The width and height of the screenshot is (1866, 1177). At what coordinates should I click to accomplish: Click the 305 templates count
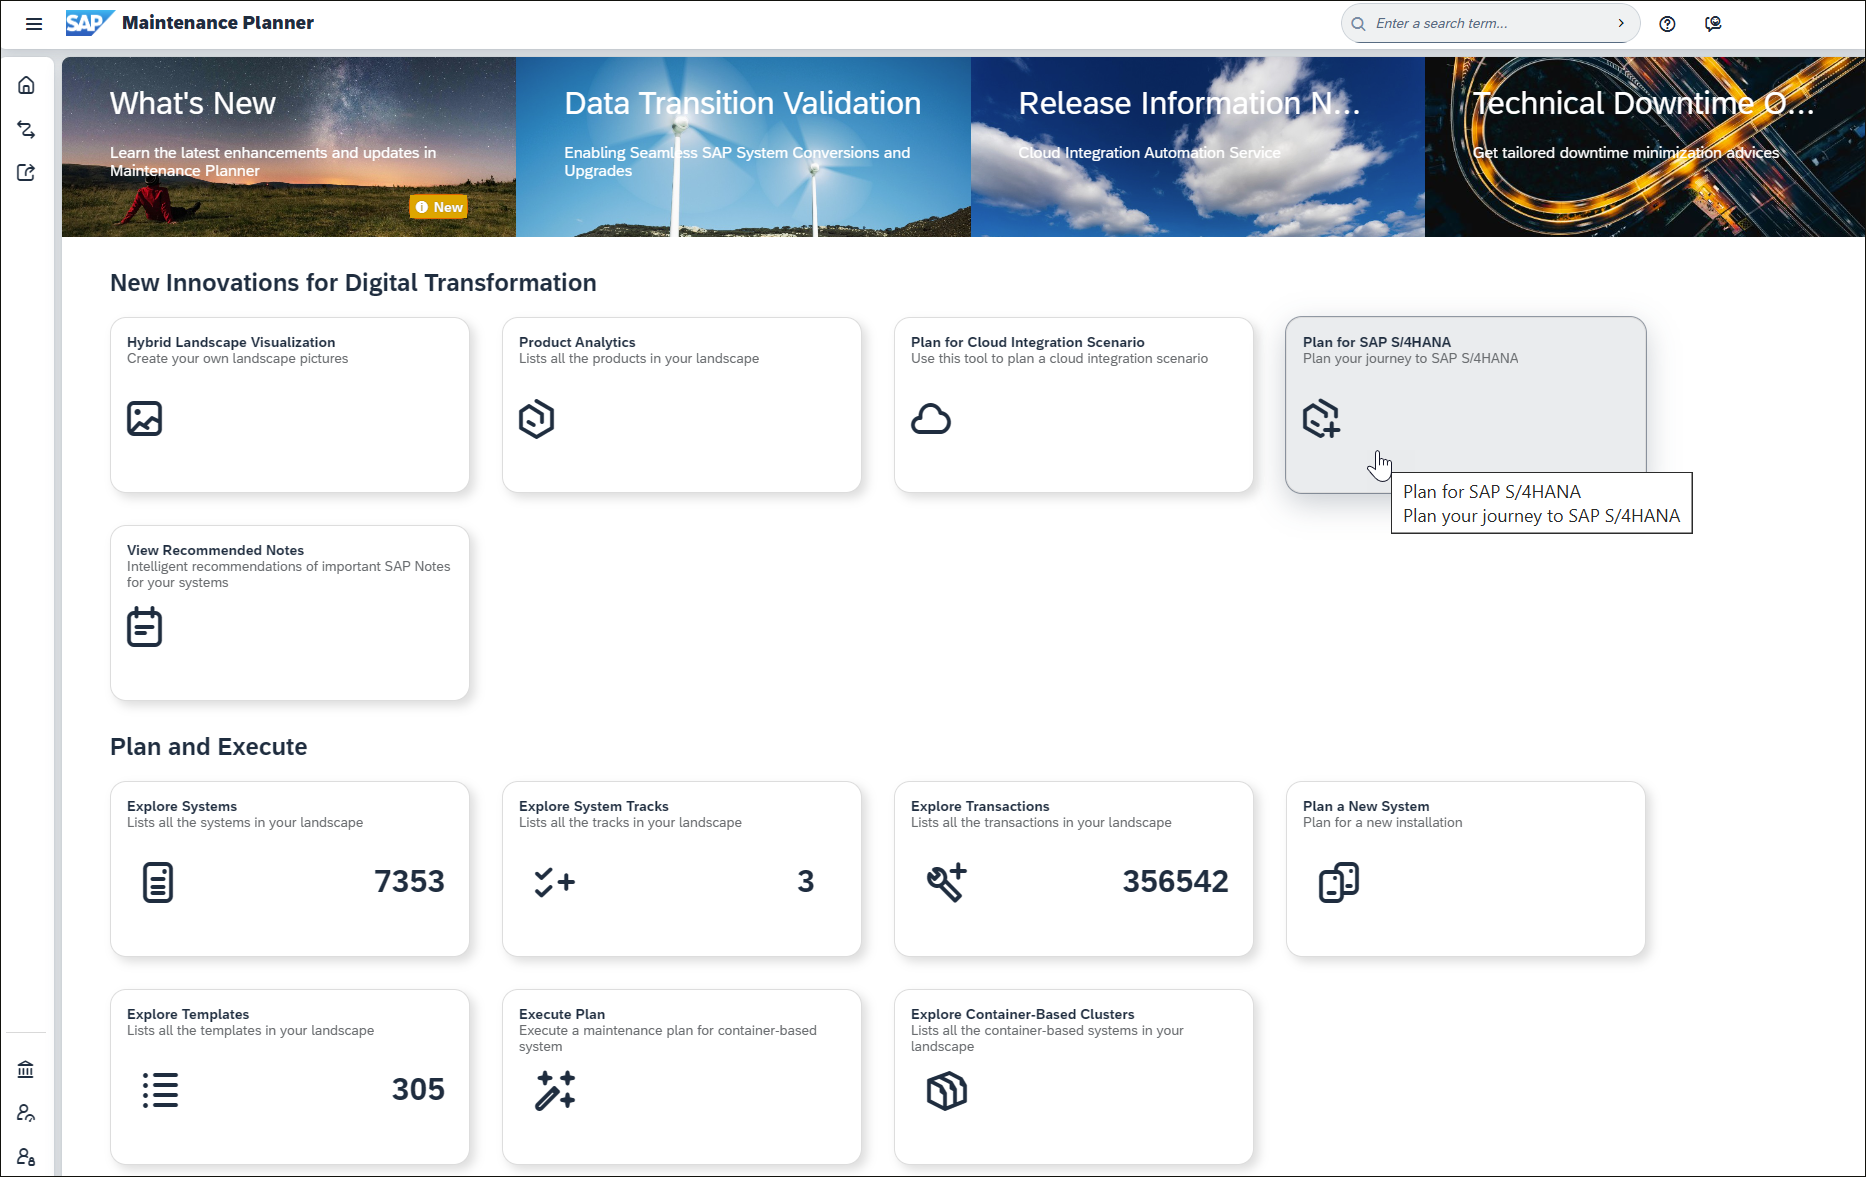pos(418,1089)
